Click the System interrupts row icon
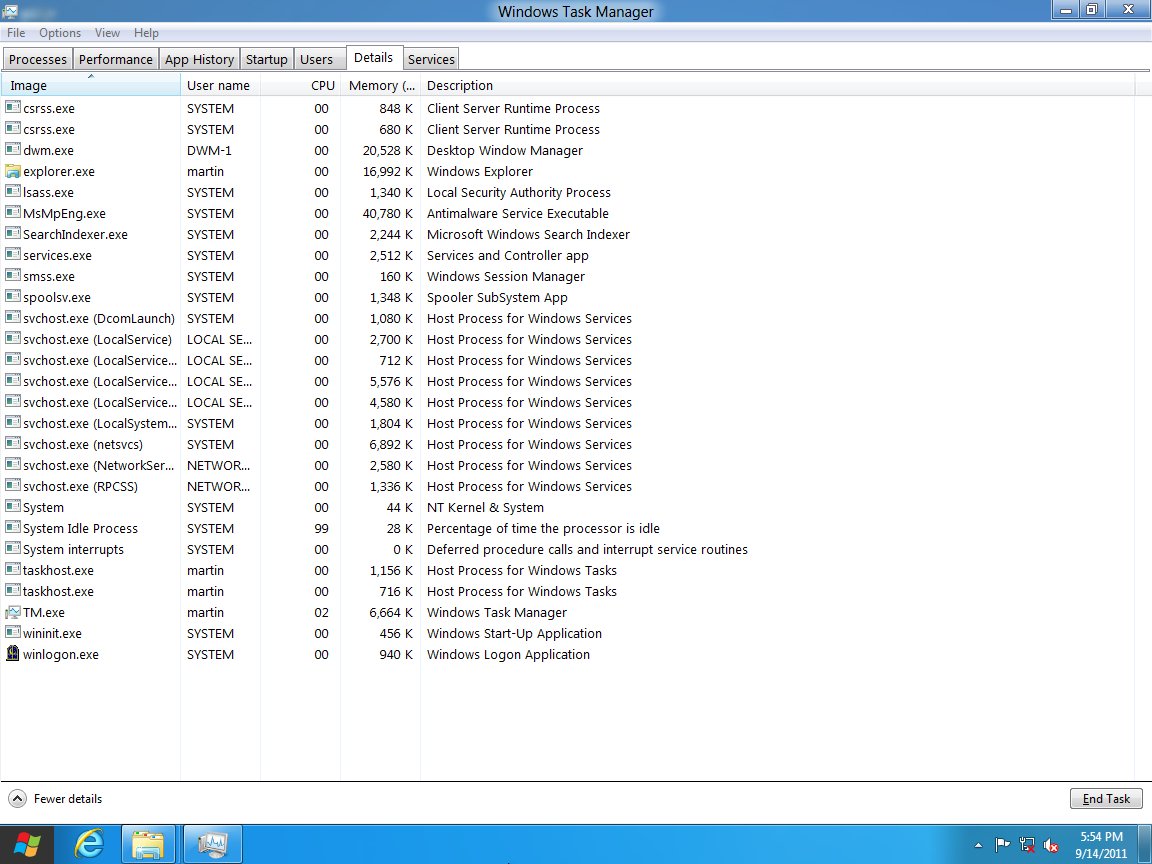The width and height of the screenshot is (1152, 864). (x=12, y=549)
